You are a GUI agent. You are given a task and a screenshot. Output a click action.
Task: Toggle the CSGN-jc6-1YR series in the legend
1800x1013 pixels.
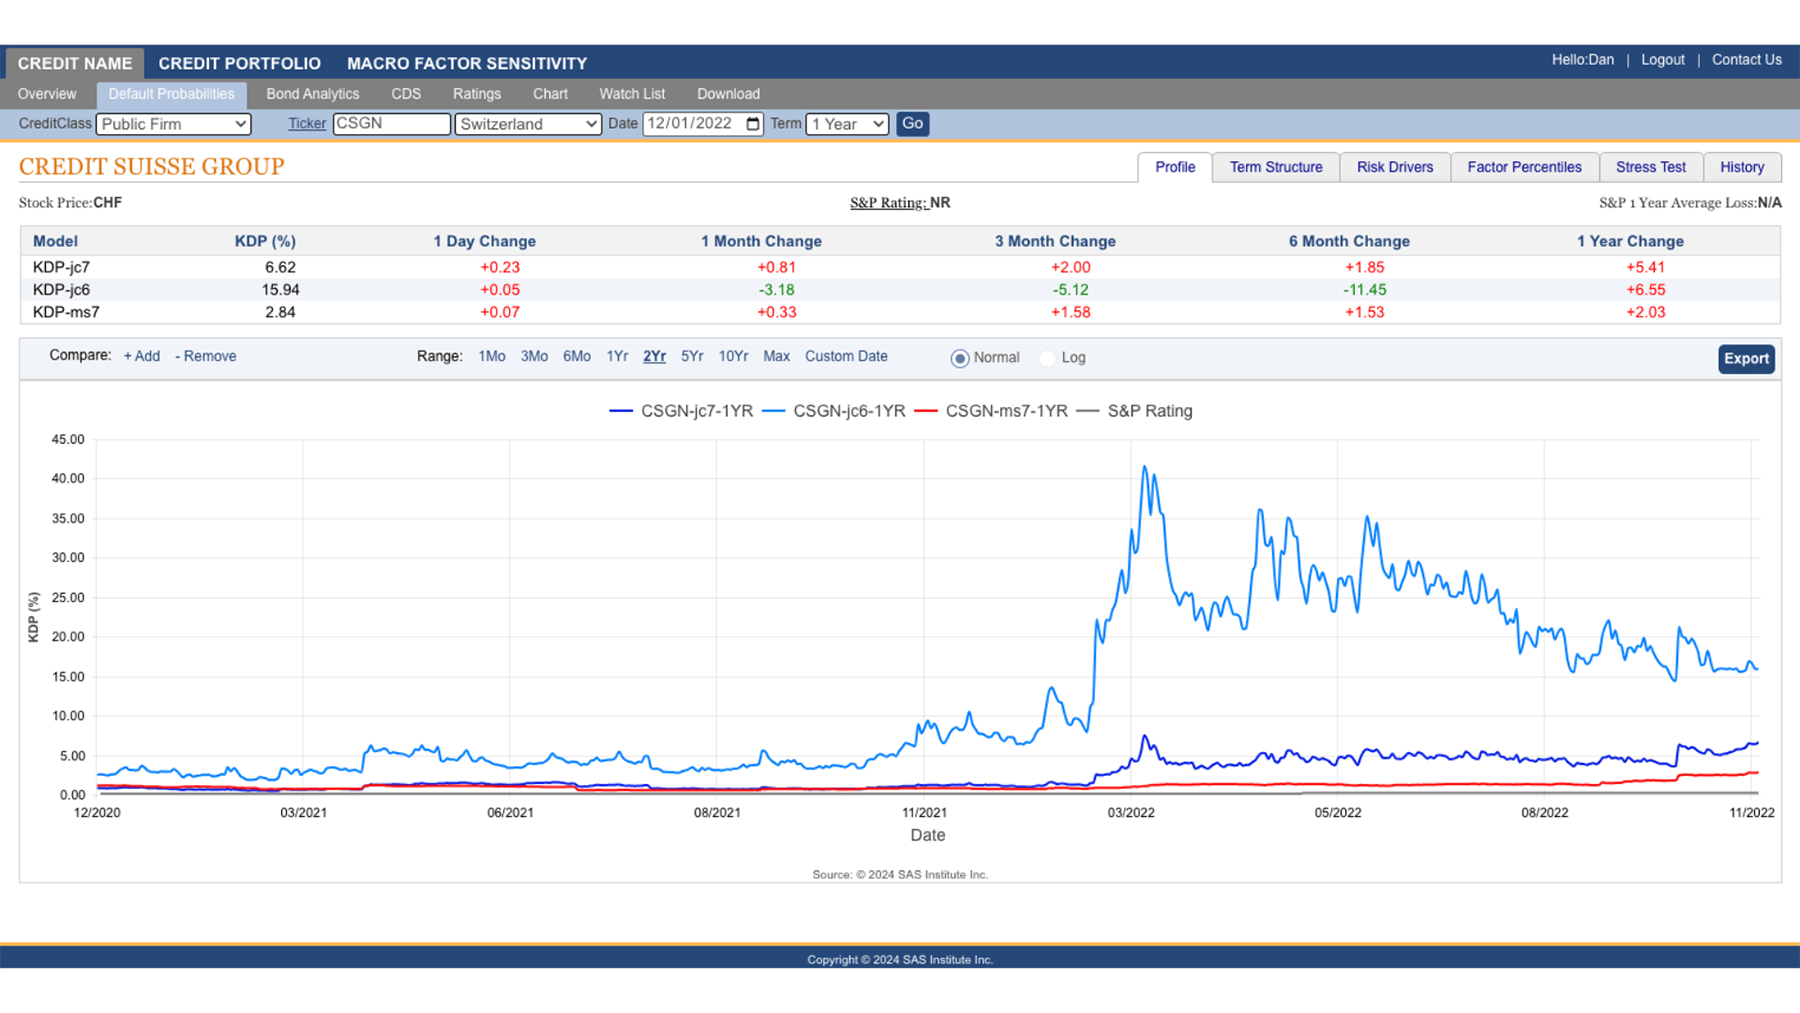[x=849, y=410]
